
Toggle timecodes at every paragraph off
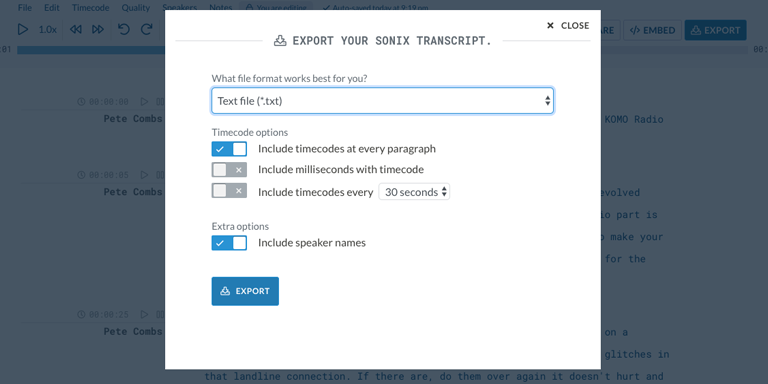coord(229,149)
